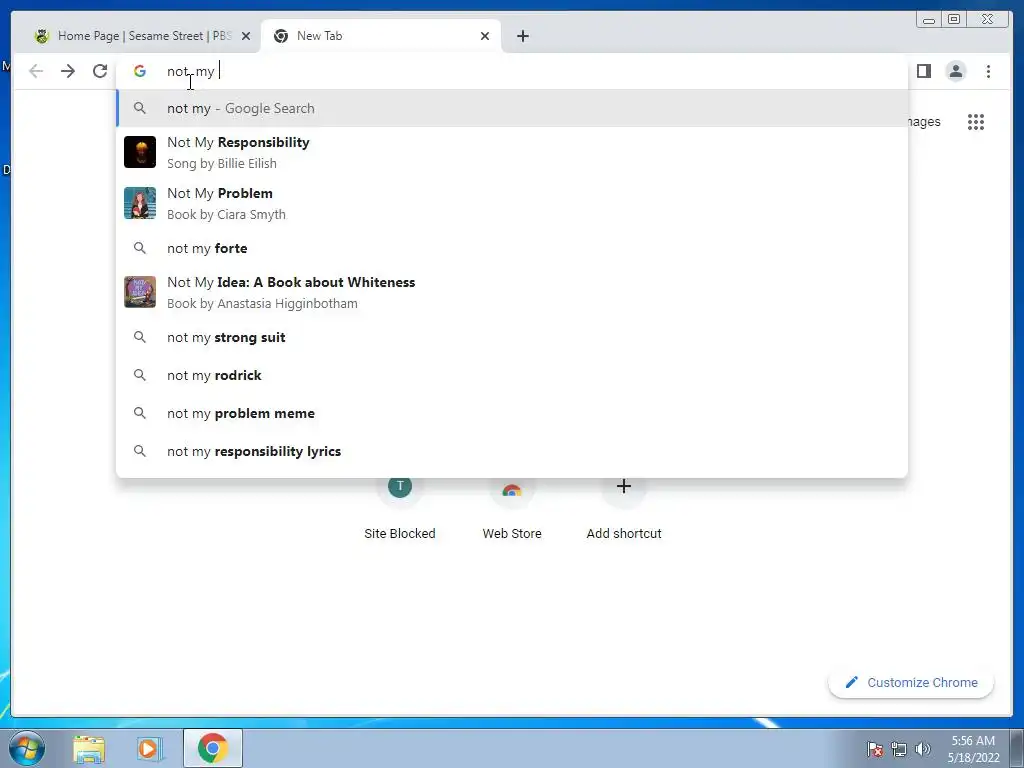The height and width of the screenshot is (768, 1024).
Task: Select 'not my forte' suggestion
Action: [x=512, y=248]
